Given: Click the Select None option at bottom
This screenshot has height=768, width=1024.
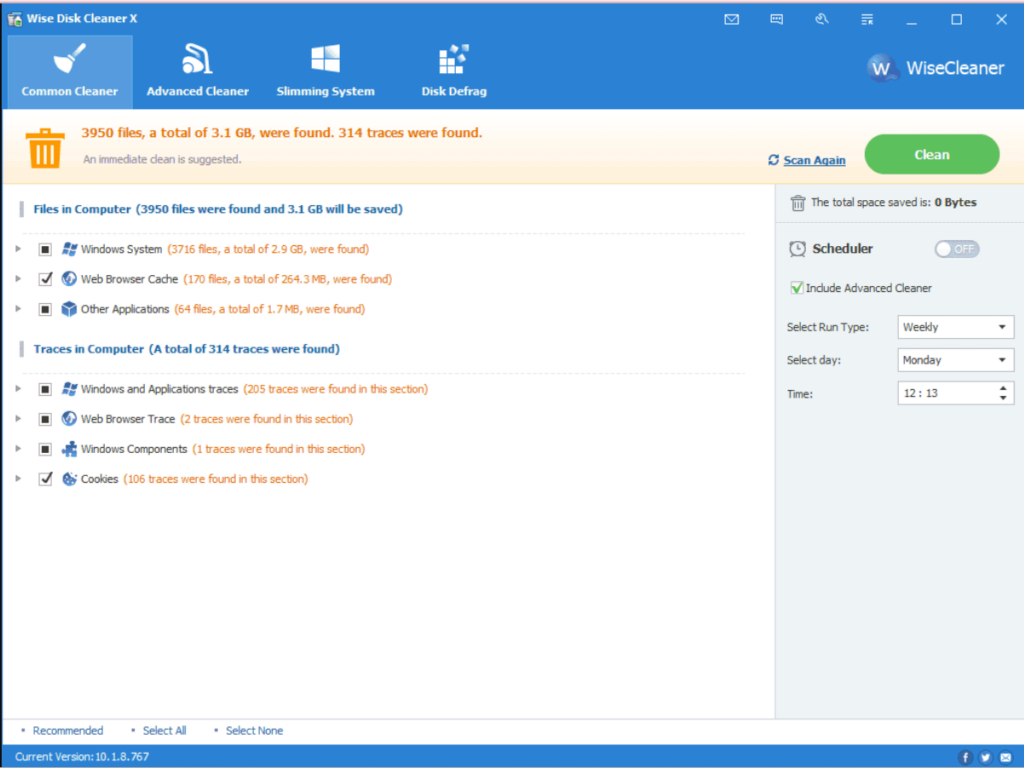Looking at the screenshot, I should [x=253, y=730].
